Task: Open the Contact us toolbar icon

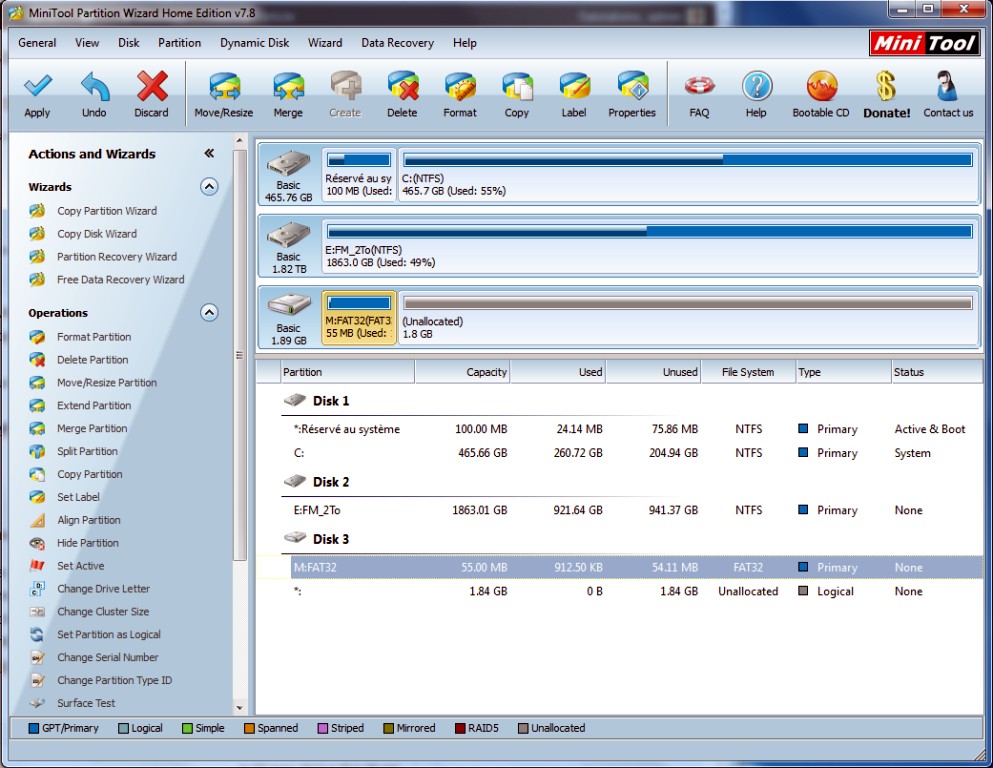Action: pyautogui.click(x=948, y=95)
